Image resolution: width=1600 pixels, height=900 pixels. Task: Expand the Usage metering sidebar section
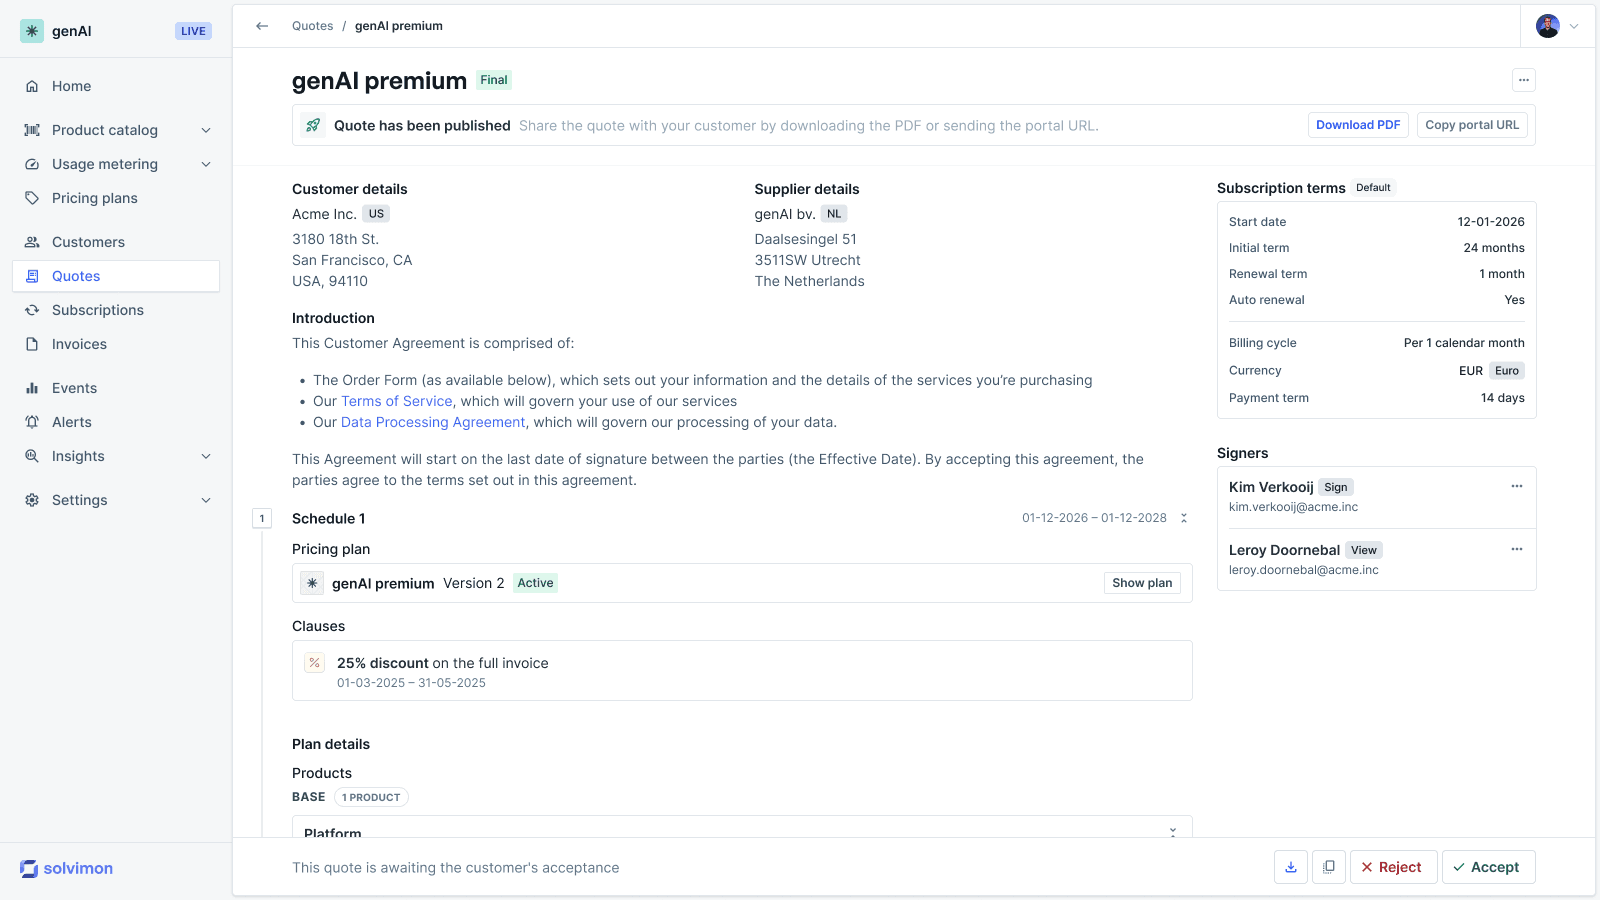click(x=116, y=164)
